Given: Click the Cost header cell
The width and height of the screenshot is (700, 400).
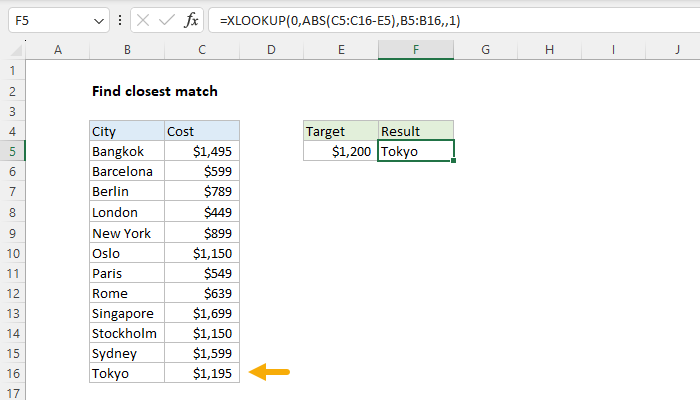Looking at the screenshot, I should click(202, 131).
